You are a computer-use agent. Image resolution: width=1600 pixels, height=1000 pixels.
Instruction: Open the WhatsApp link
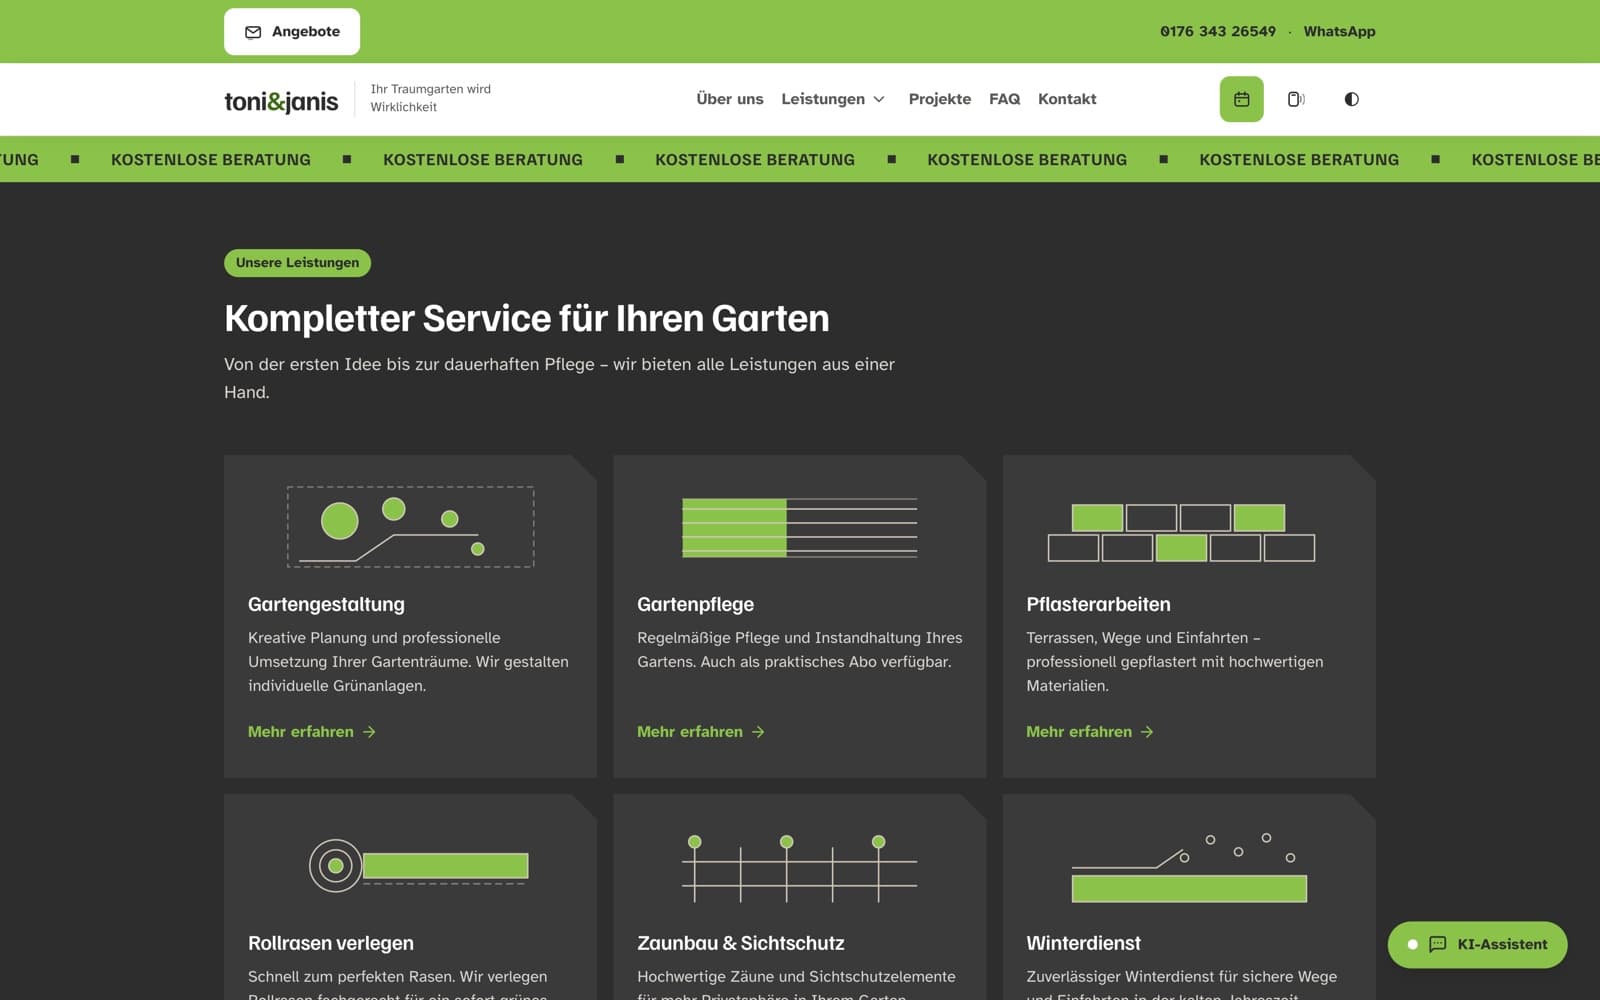point(1339,32)
